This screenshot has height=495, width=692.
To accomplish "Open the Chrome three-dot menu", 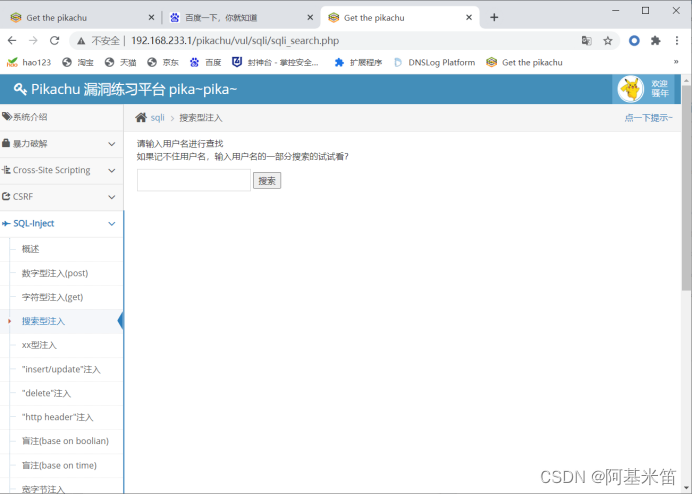I will (x=677, y=41).
